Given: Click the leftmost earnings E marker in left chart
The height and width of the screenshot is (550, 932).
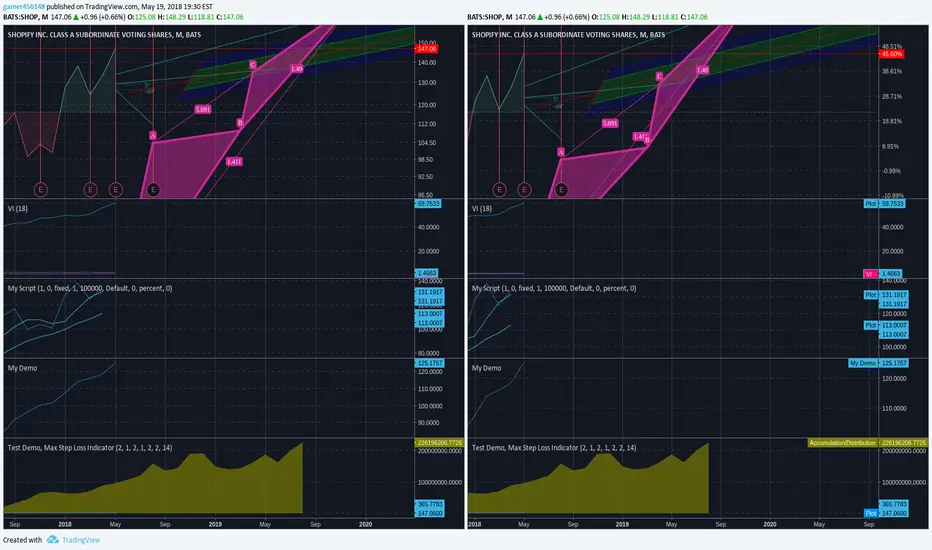Looking at the screenshot, I should (x=40, y=190).
